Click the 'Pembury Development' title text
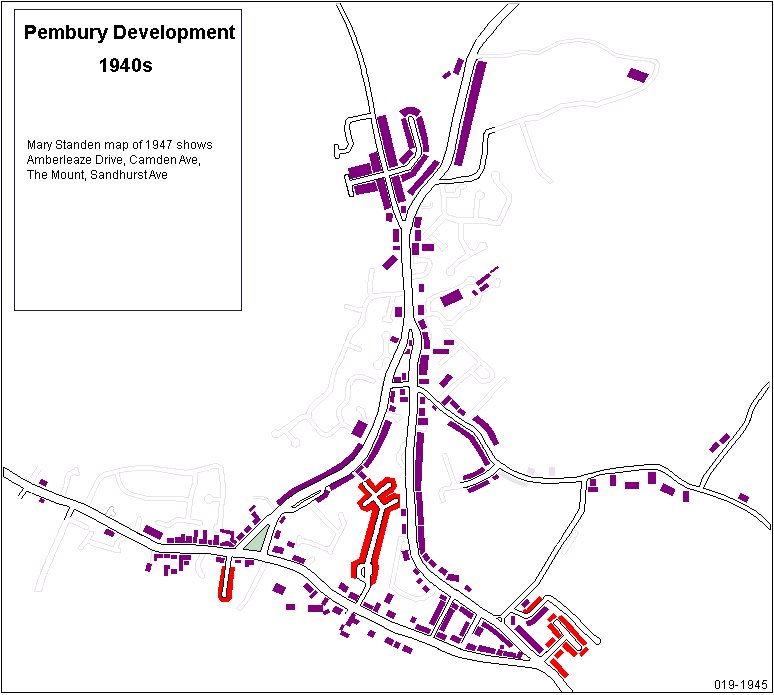 coord(129,33)
